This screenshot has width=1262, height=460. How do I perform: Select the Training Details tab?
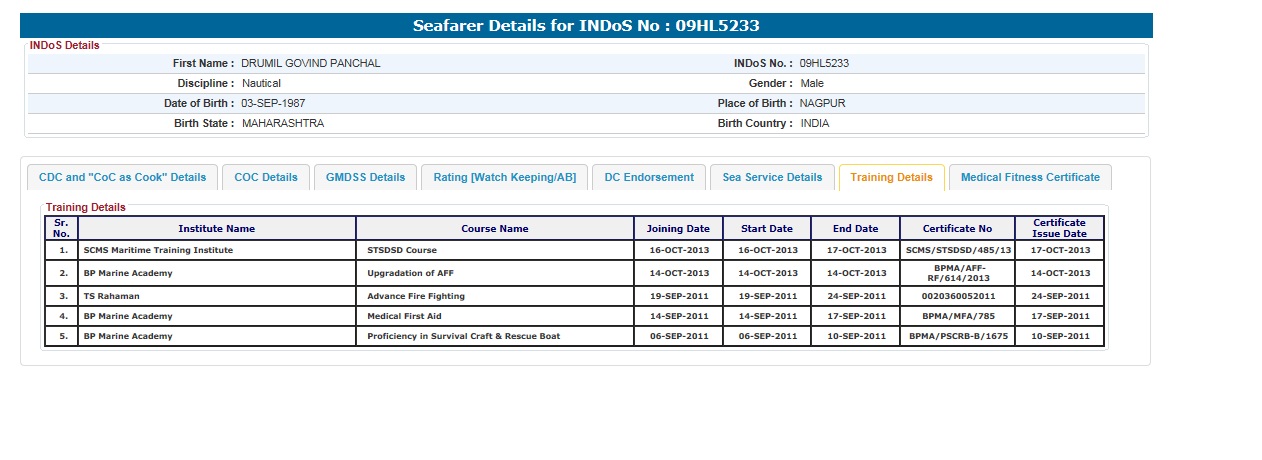pyautogui.click(x=891, y=177)
